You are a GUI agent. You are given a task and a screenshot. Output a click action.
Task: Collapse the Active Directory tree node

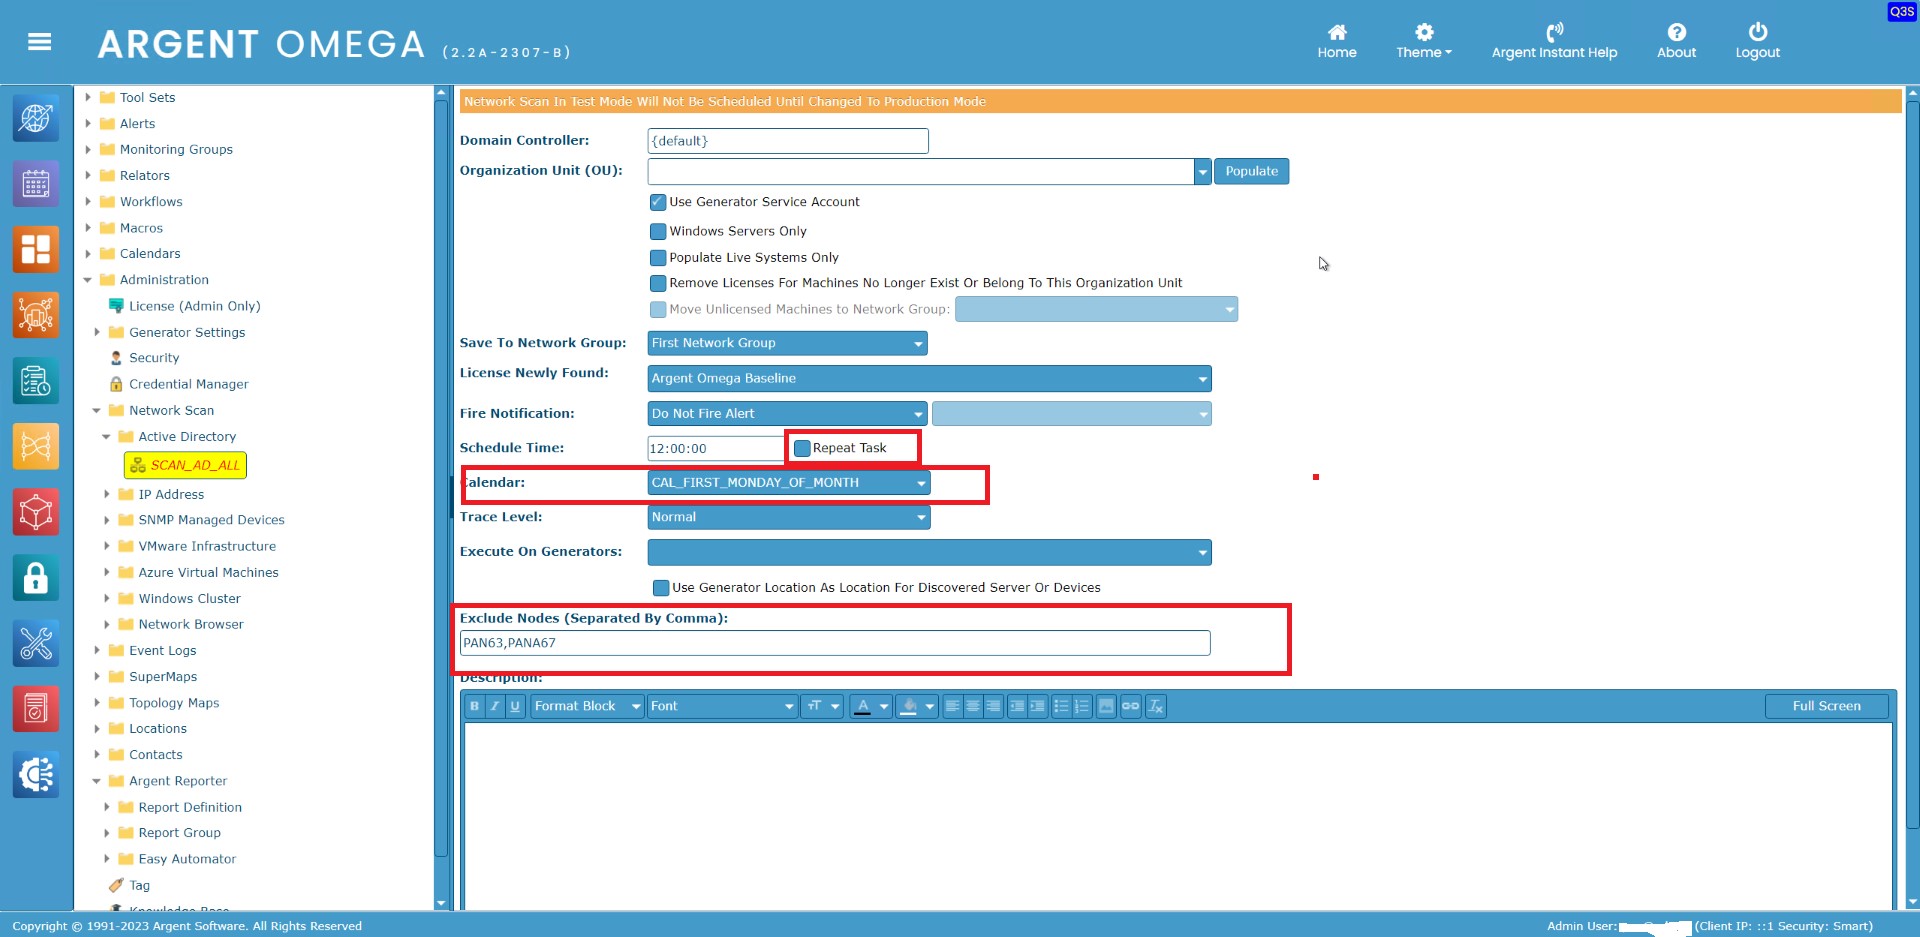click(106, 437)
